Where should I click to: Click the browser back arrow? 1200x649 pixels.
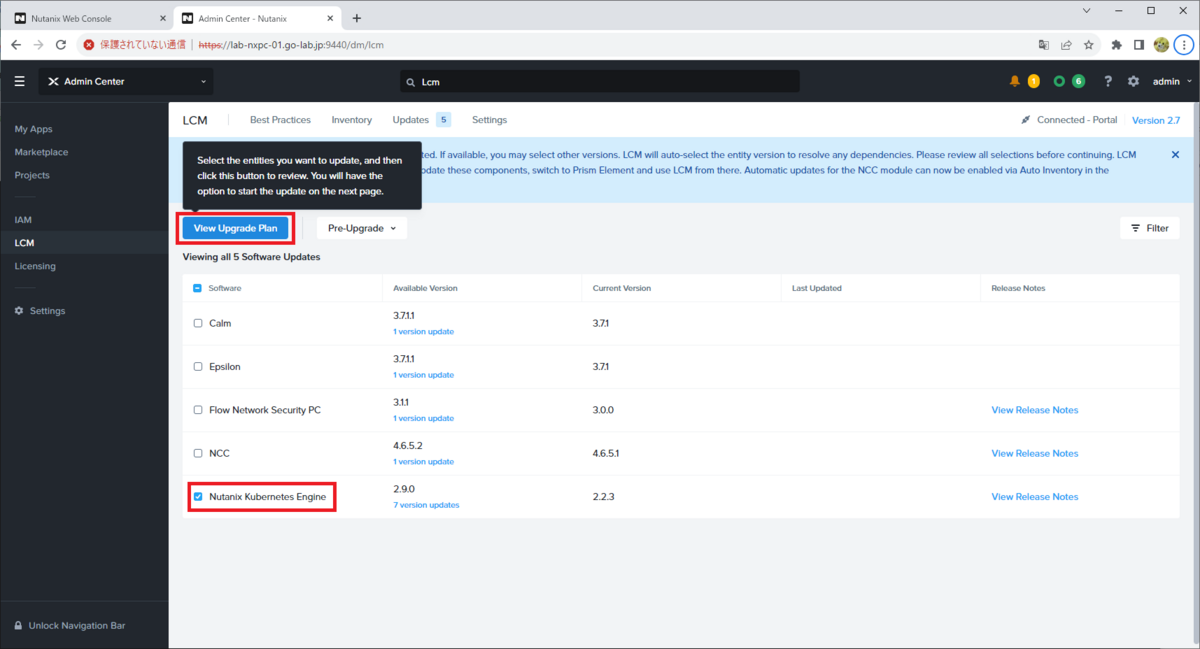click(16, 45)
